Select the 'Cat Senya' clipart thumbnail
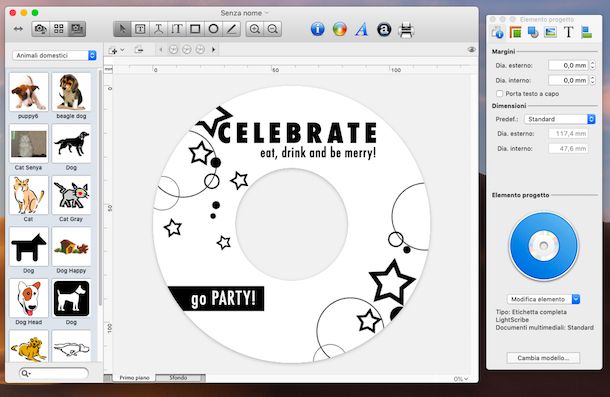610x397 pixels. click(28, 144)
